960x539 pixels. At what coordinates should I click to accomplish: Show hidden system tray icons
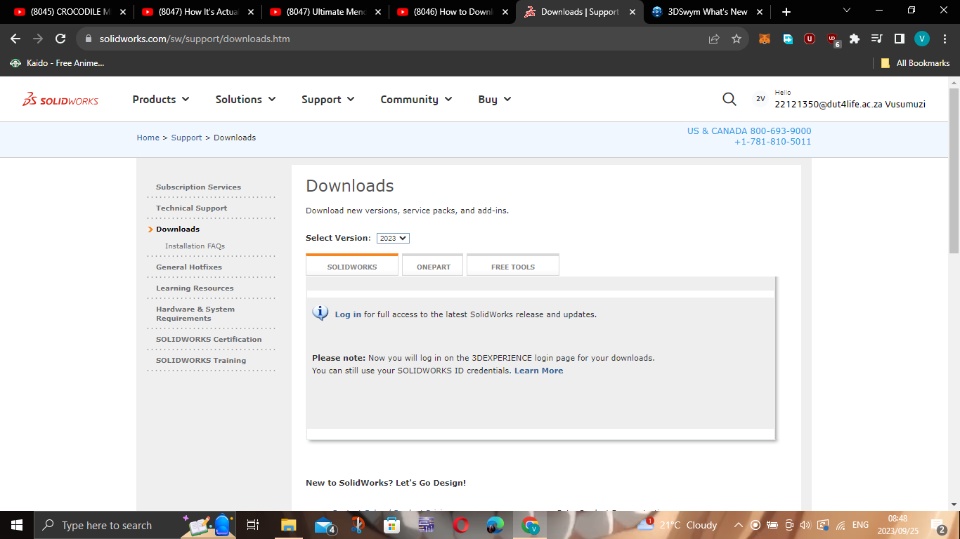[738, 525]
